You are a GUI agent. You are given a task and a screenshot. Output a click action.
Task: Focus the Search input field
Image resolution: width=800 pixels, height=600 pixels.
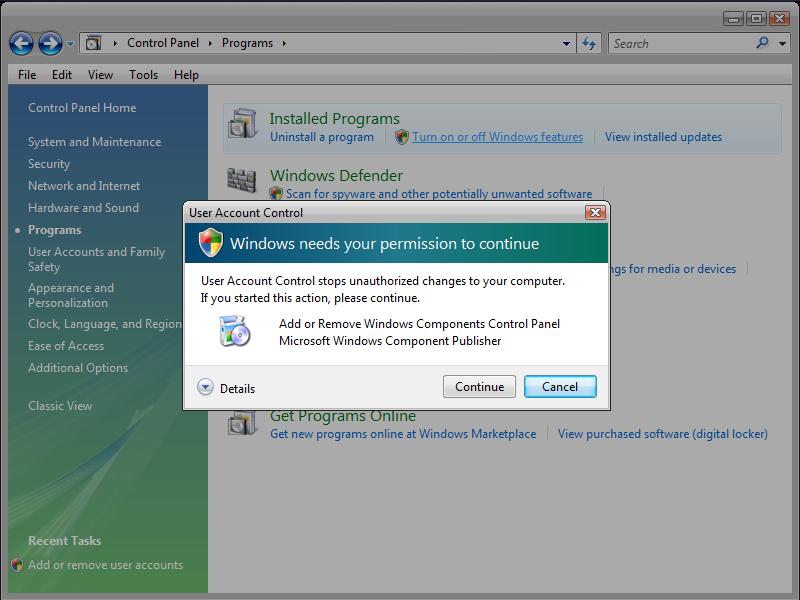(681, 43)
